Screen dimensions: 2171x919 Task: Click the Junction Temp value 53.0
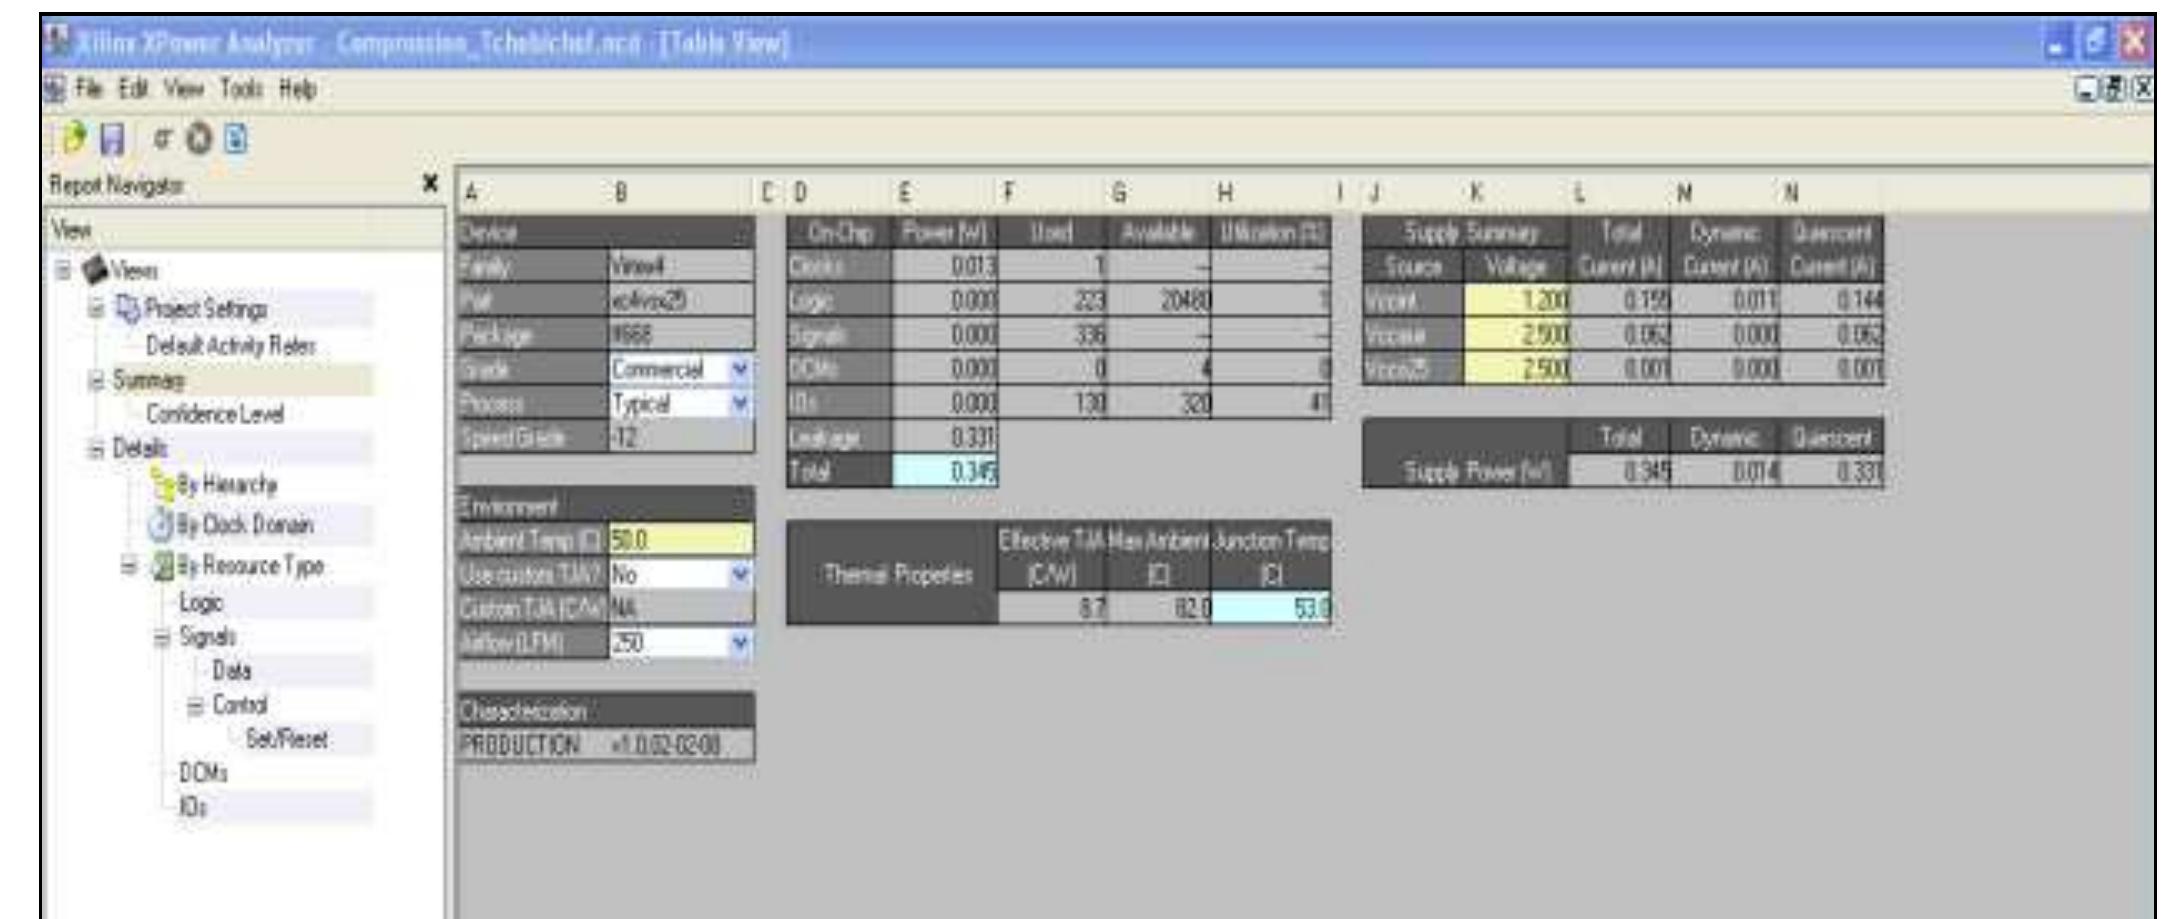tap(1271, 608)
